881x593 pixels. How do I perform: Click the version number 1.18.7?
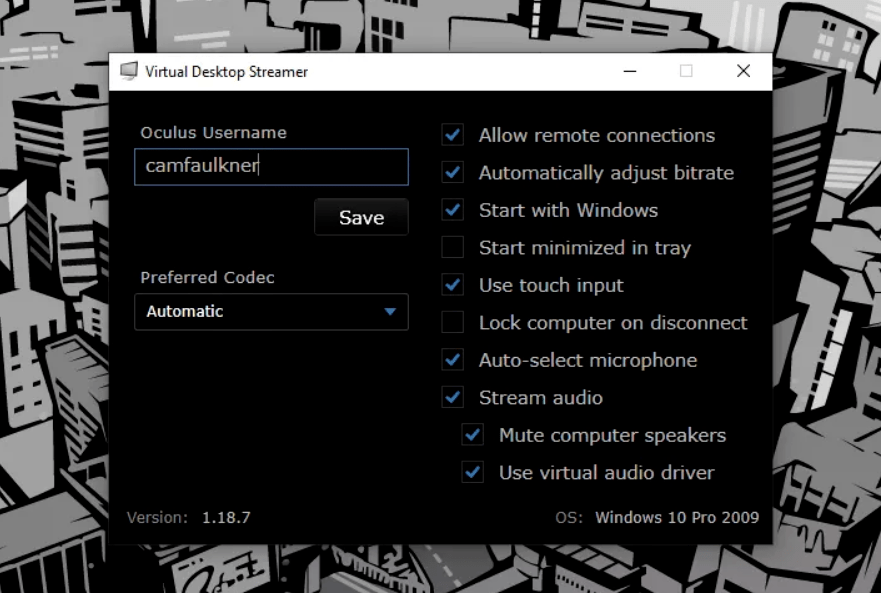pyautogui.click(x=226, y=517)
